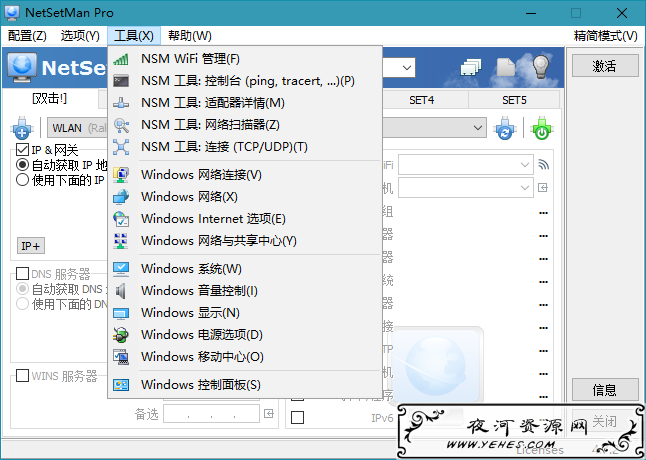Select the [双击!] profile tab

click(x=49, y=99)
